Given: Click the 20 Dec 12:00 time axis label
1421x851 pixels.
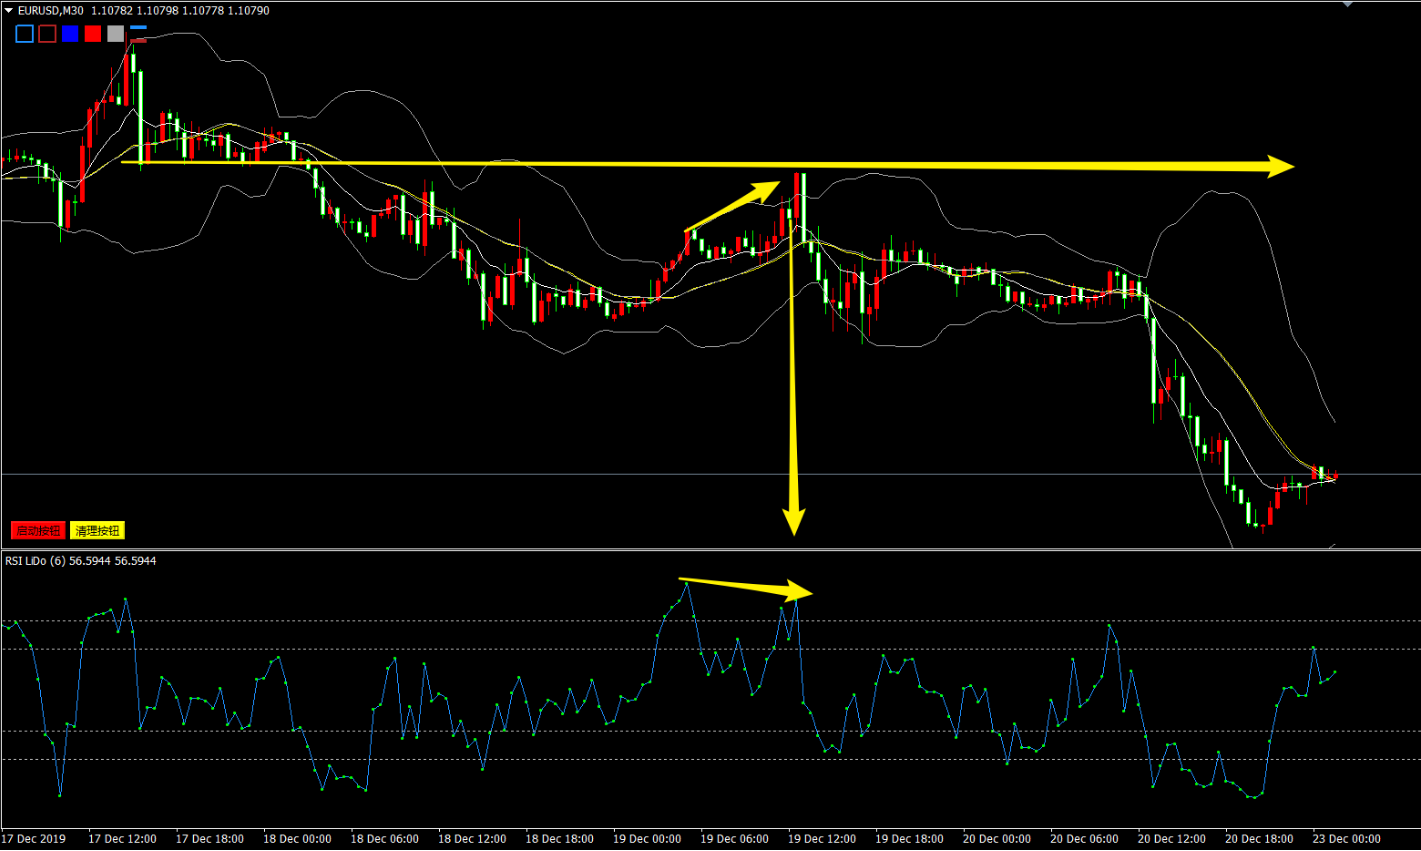Looking at the screenshot, I should (x=1172, y=839).
